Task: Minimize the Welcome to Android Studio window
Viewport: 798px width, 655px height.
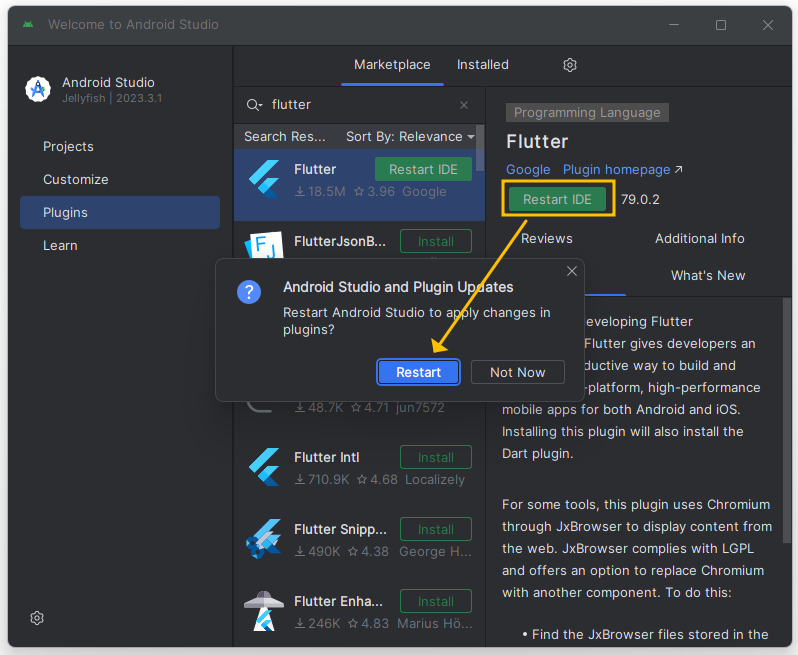Action: [674, 25]
